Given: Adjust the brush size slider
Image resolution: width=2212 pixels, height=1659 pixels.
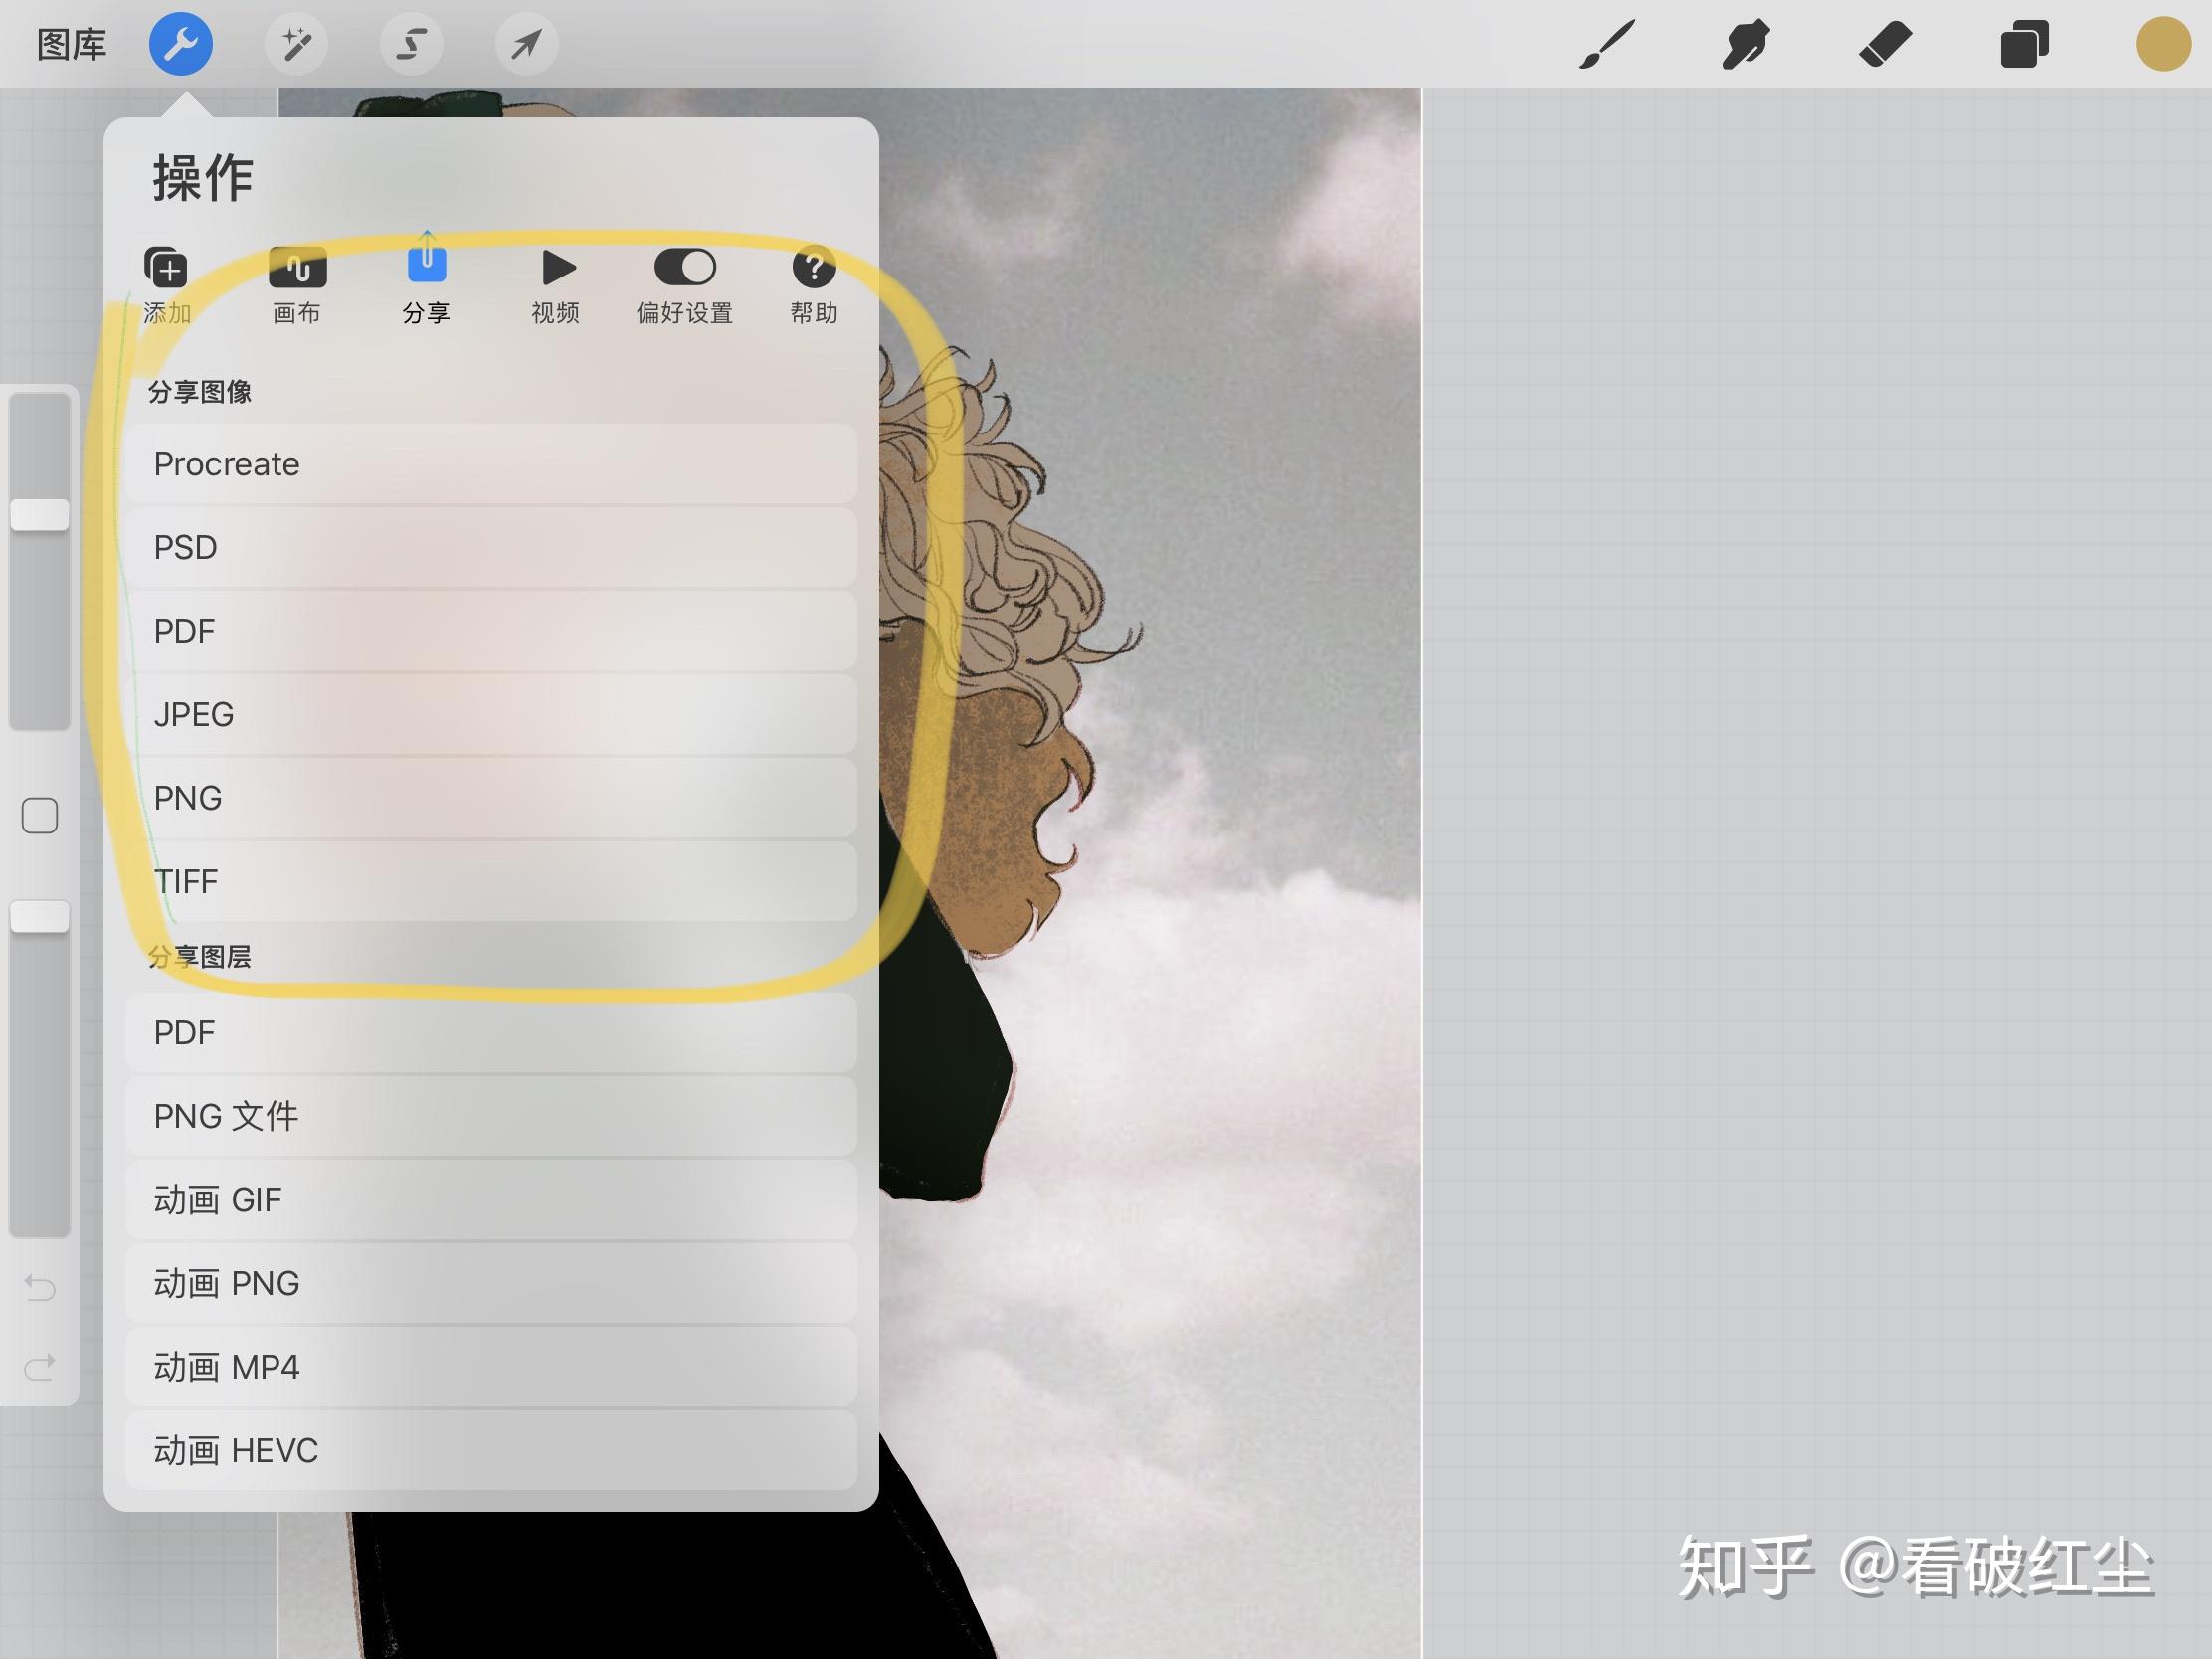Looking at the screenshot, I should point(40,514).
